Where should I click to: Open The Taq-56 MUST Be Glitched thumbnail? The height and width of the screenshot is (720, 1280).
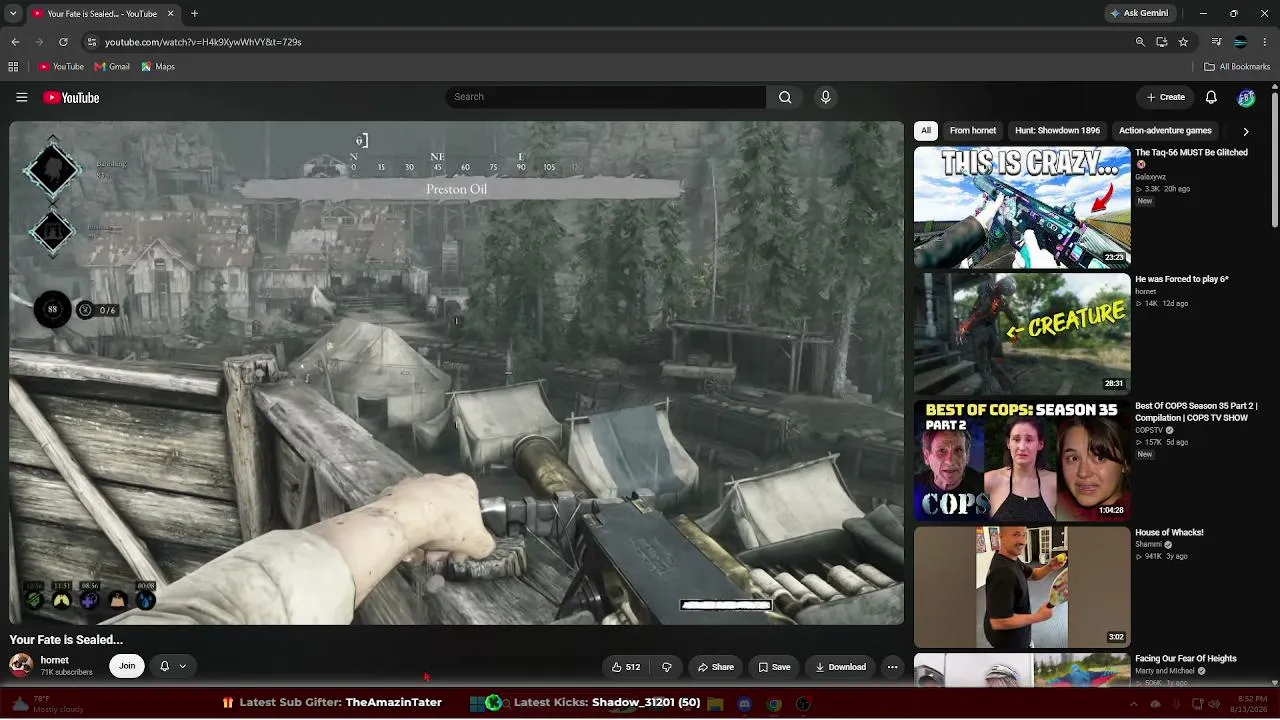click(x=1022, y=208)
